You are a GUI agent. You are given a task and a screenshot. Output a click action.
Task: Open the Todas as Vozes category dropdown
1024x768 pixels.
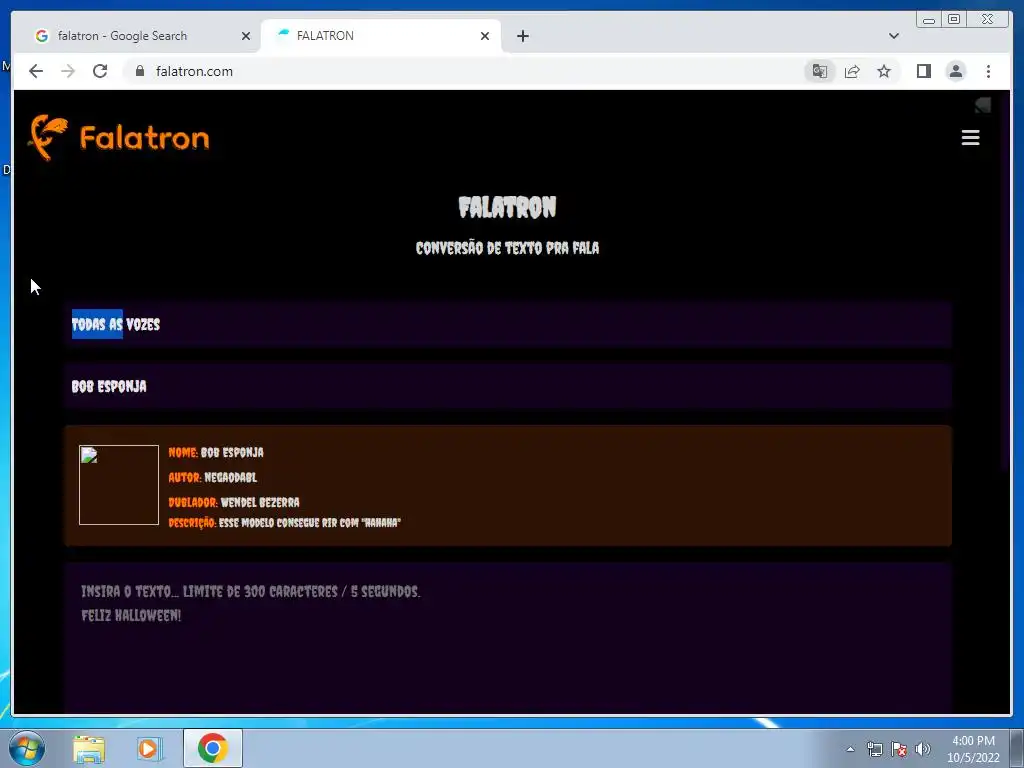[508, 324]
